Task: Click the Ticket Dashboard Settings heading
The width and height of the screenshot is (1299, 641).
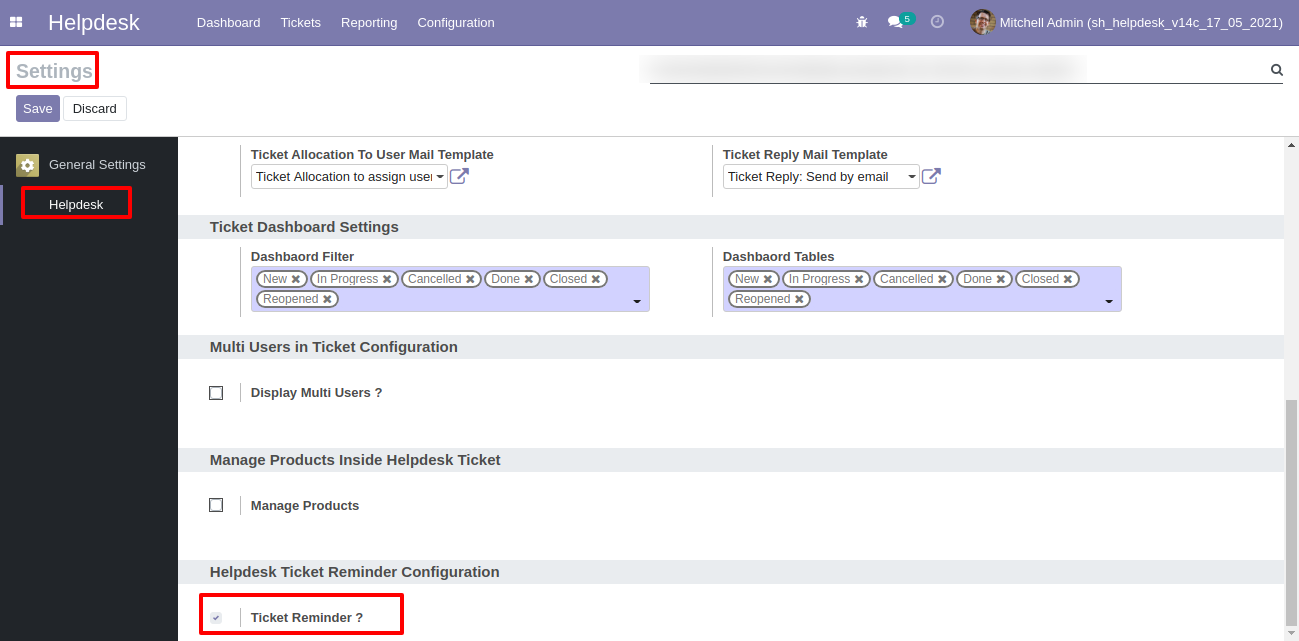Action: coord(304,227)
